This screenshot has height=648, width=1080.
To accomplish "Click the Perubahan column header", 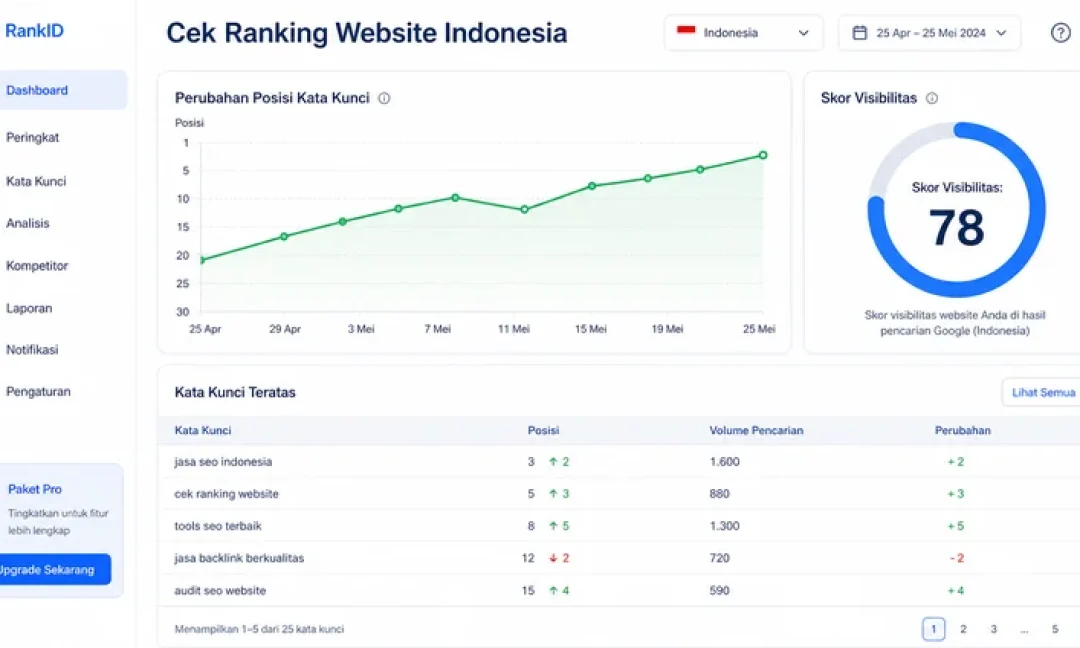I will (x=963, y=430).
